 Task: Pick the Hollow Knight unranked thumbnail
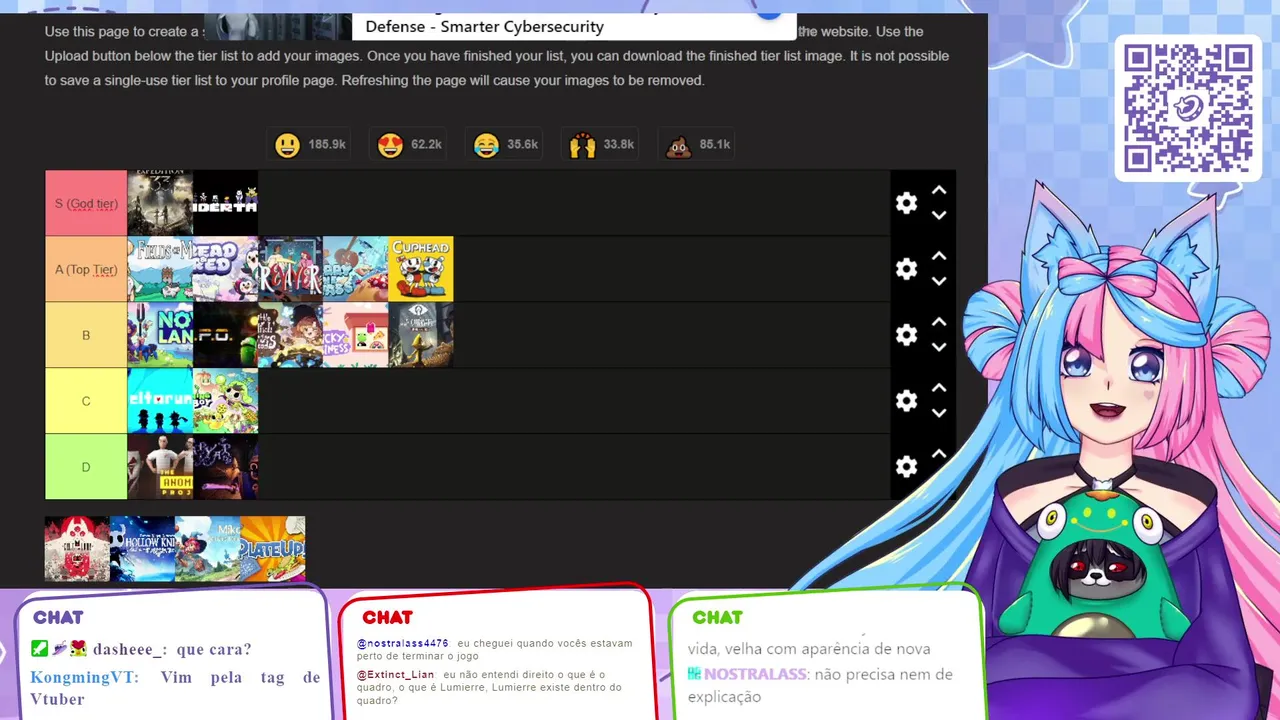[142, 549]
